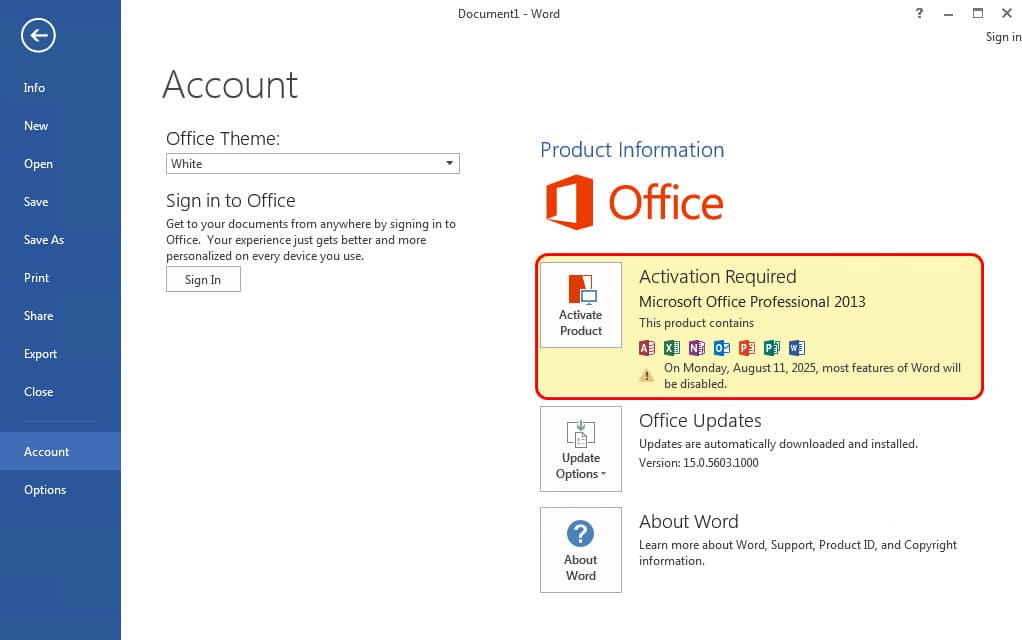Image resolution: width=1022 pixels, height=640 pixels.
Task: Go to the Open page
Action: [x=38, y=164]
